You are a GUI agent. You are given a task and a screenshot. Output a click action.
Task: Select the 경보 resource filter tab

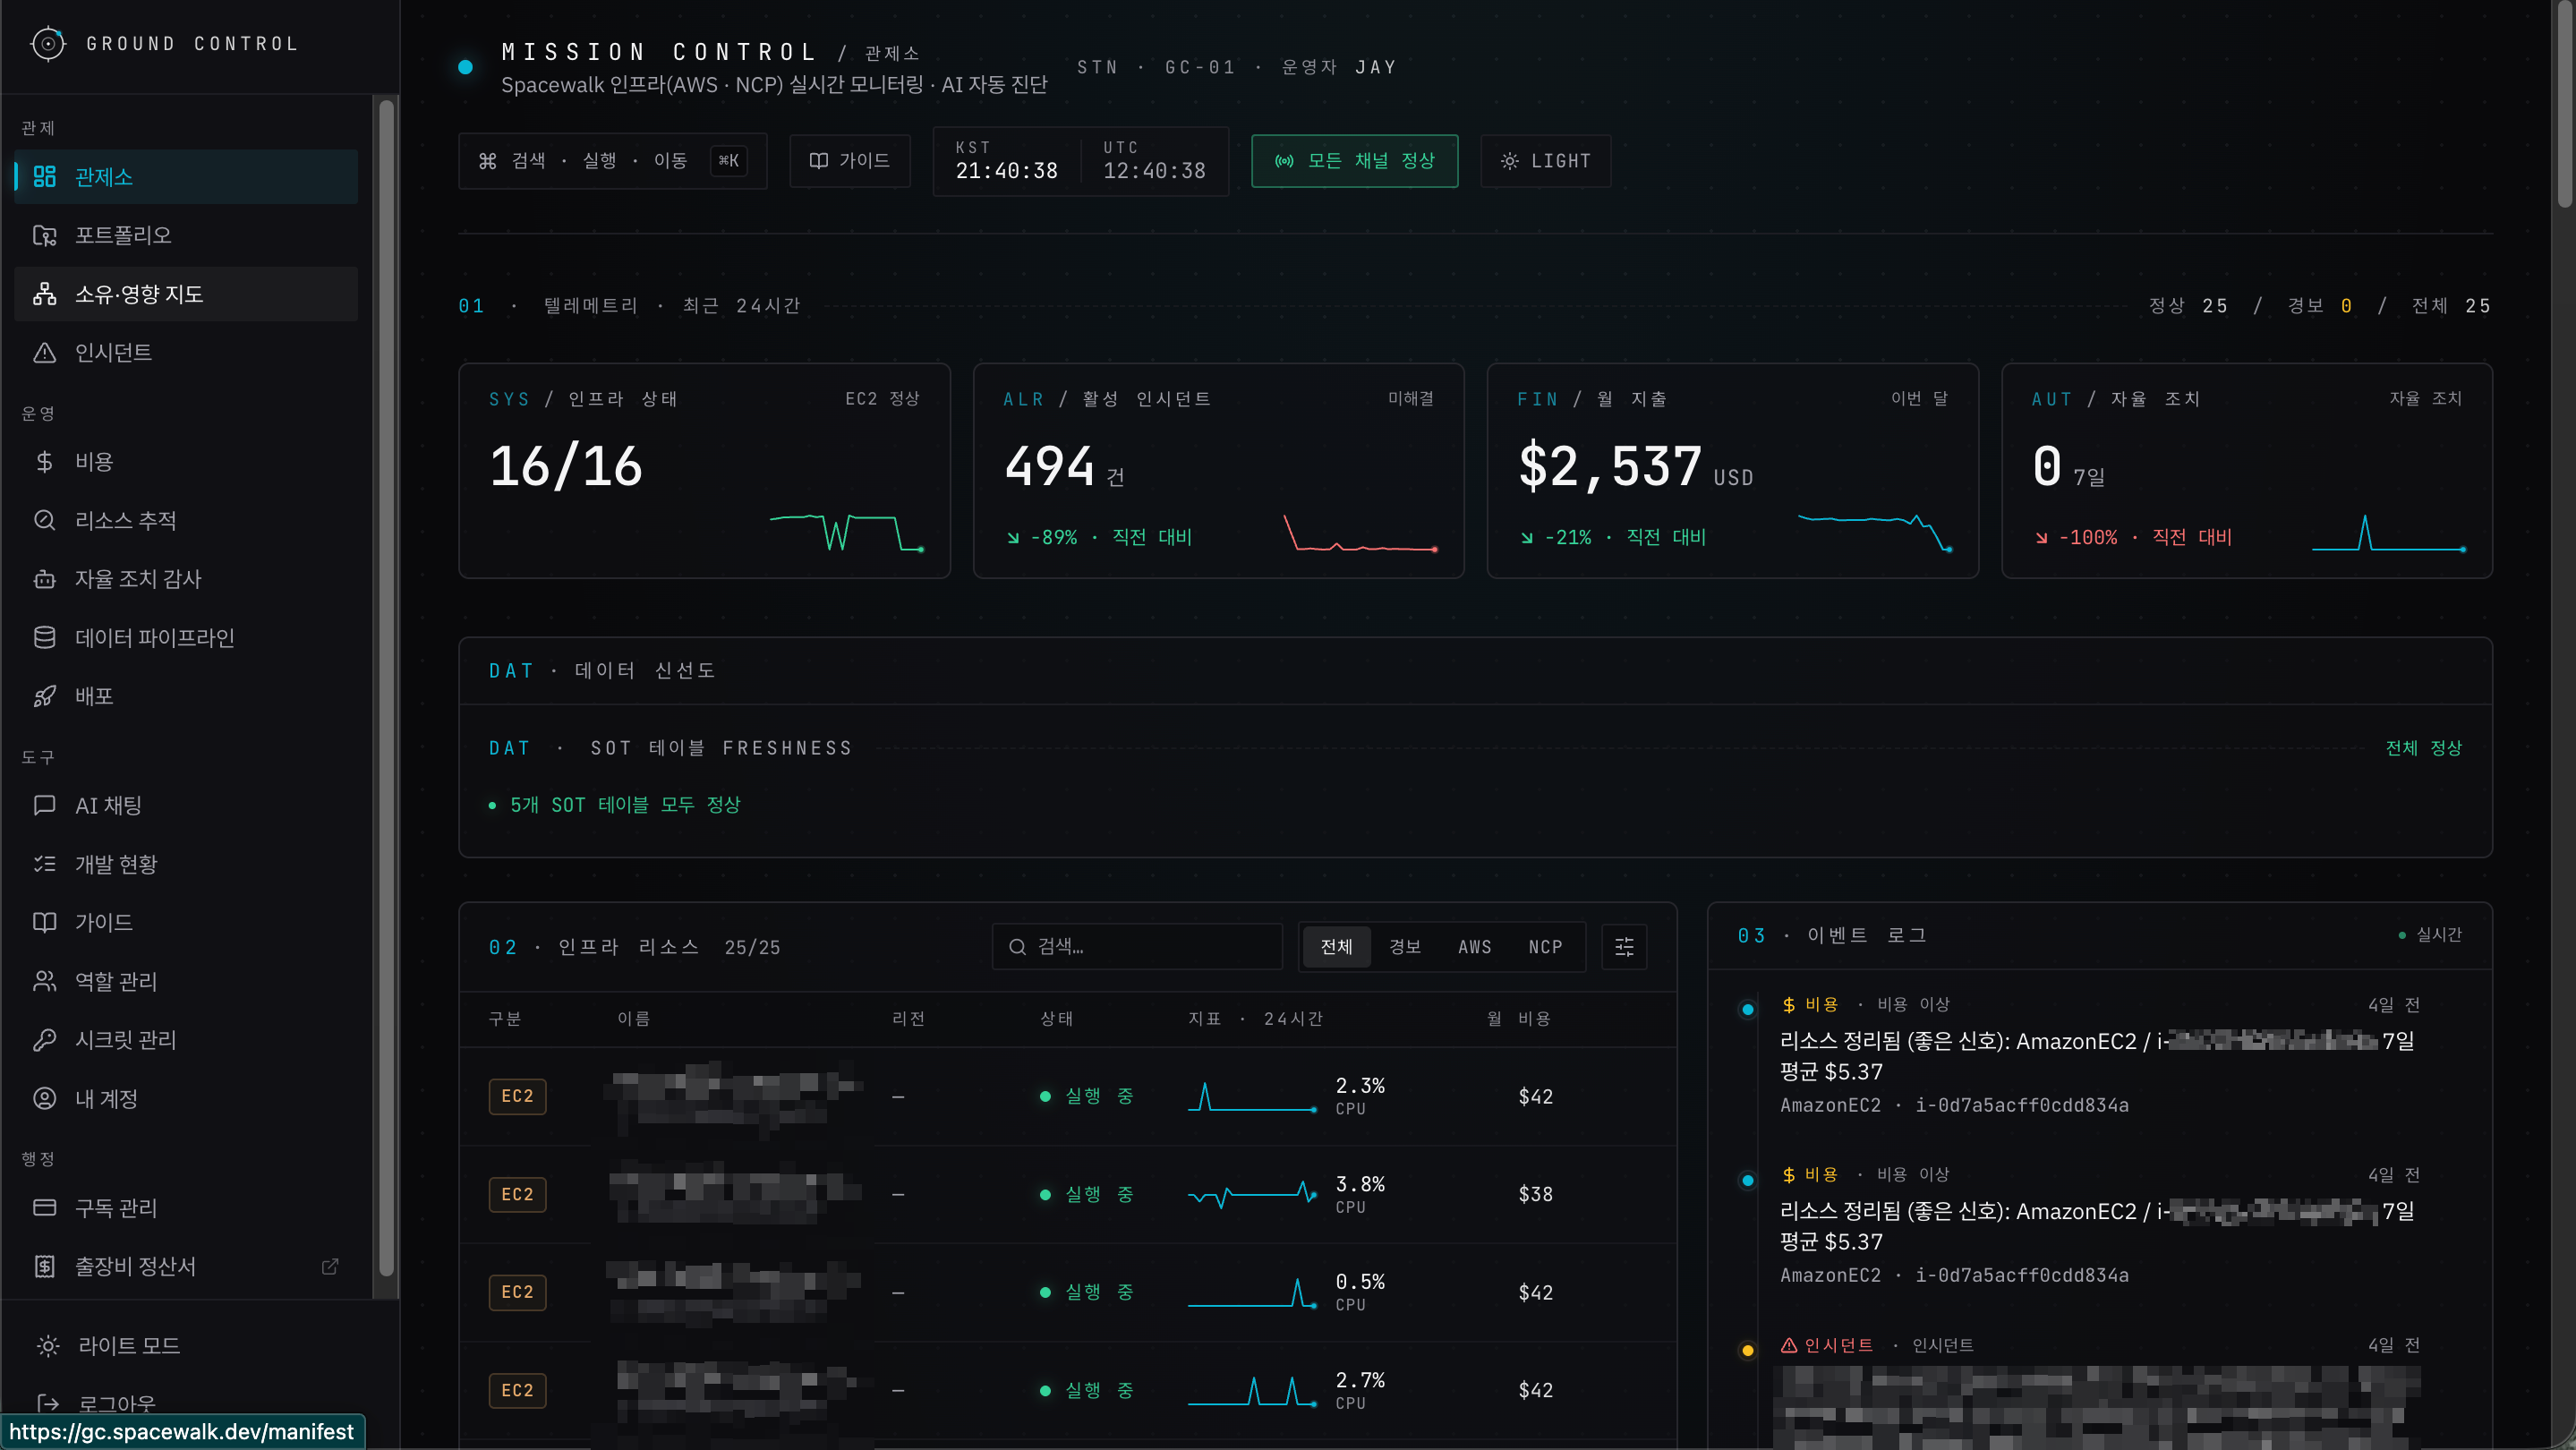(1404, 947)
